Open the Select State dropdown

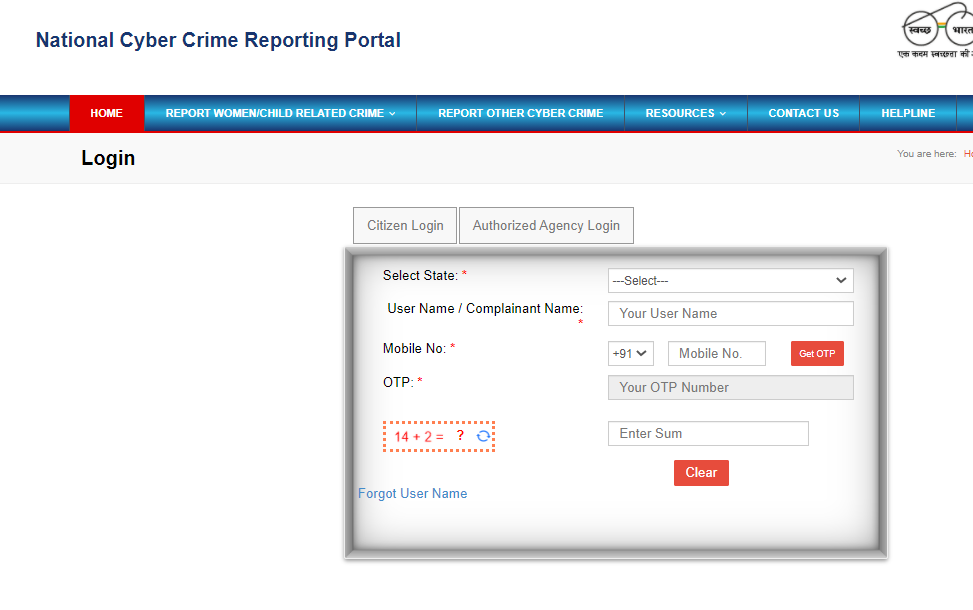[730, 280]
